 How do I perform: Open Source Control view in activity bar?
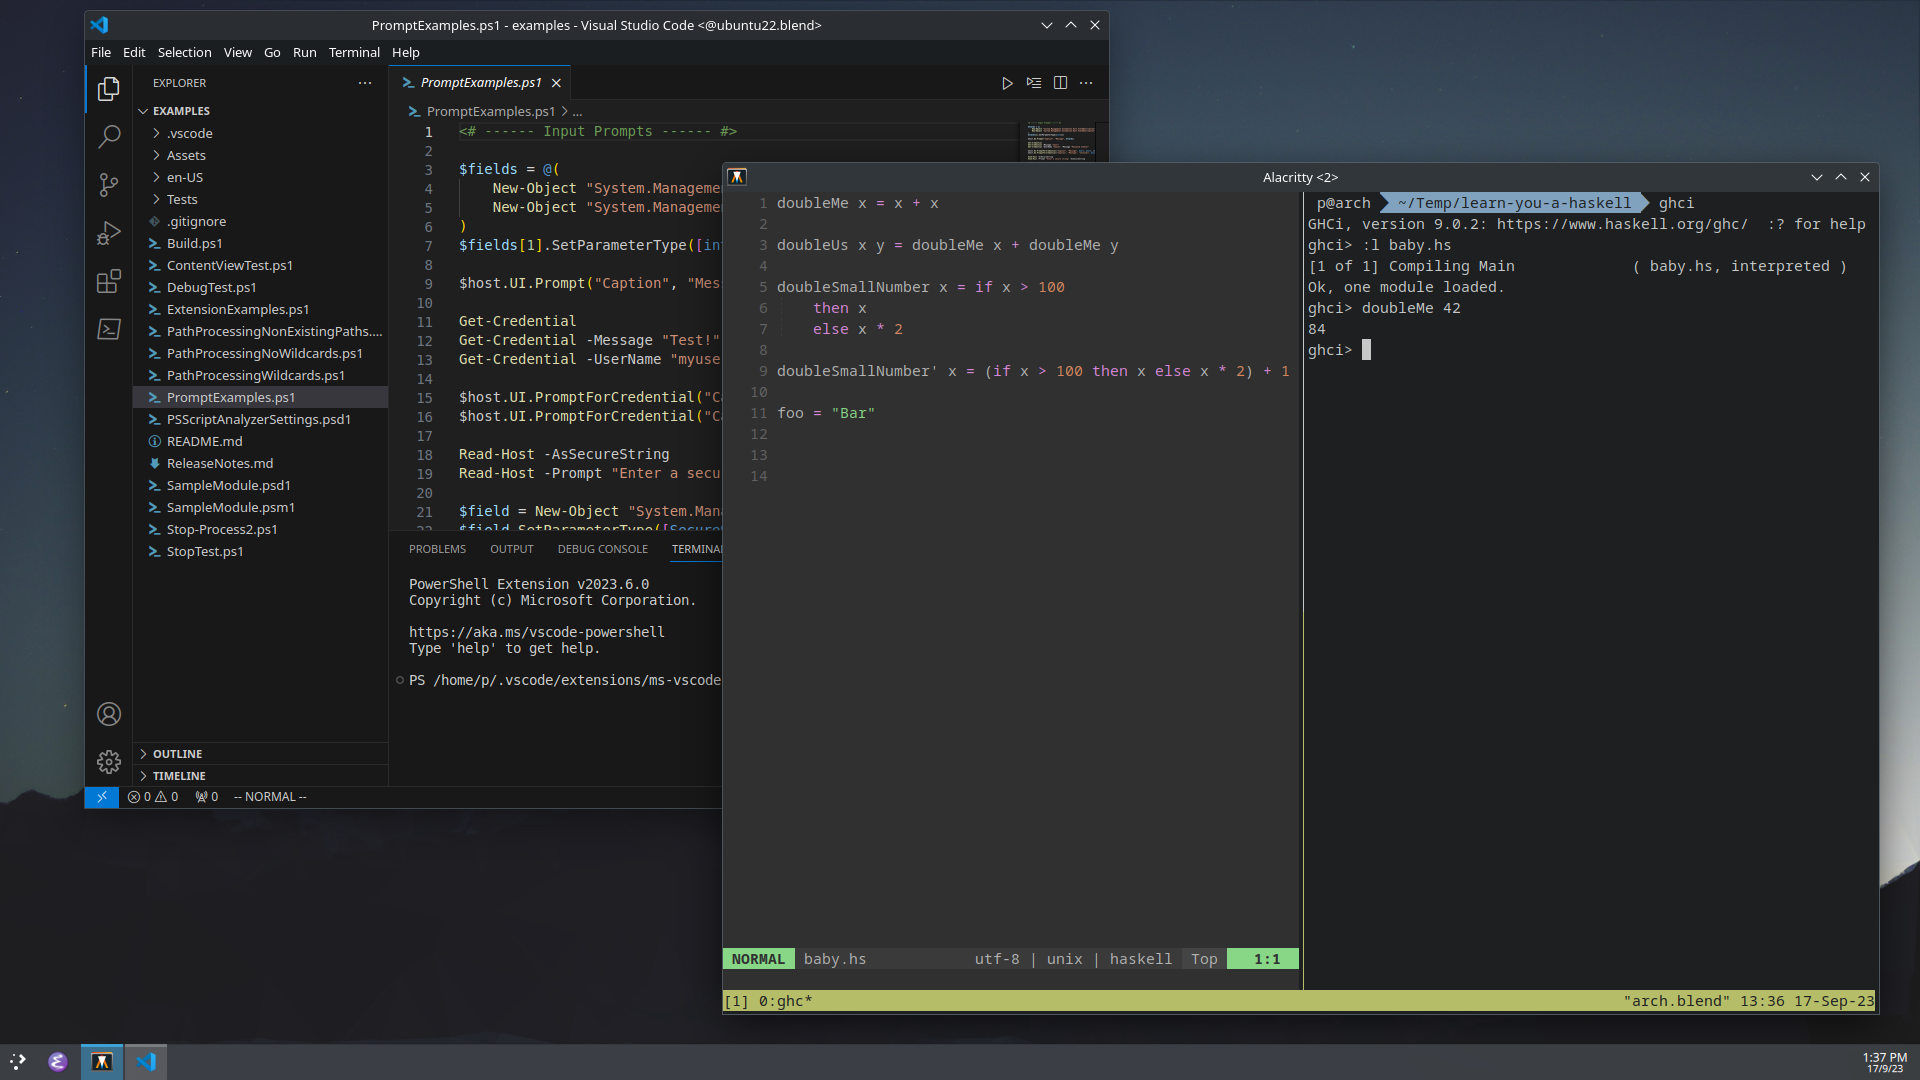(x=109, y=185)
